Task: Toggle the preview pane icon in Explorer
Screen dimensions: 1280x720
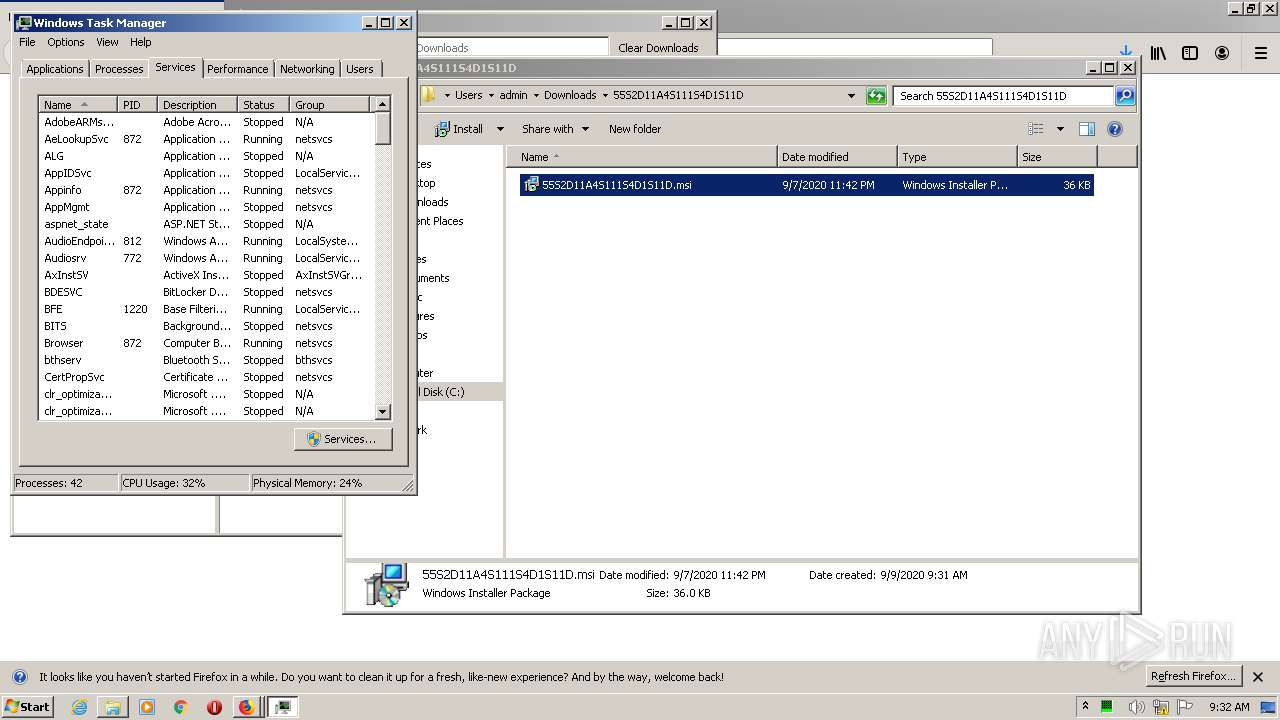Action: click(1087, 129)
